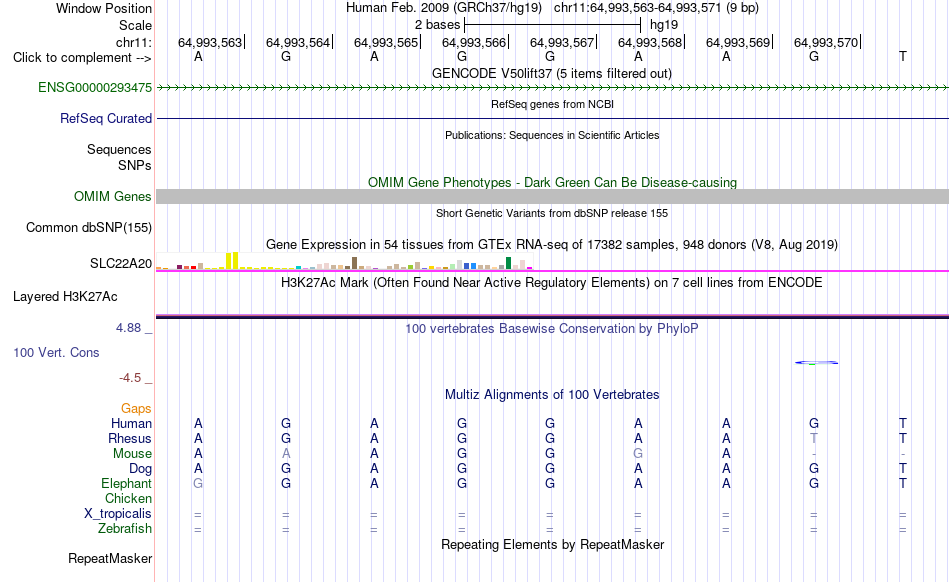The height and width of the screenshot is (582, 950).
Task: Click the 'Chicken' alignment row label
Action: (x=128, y=498)
